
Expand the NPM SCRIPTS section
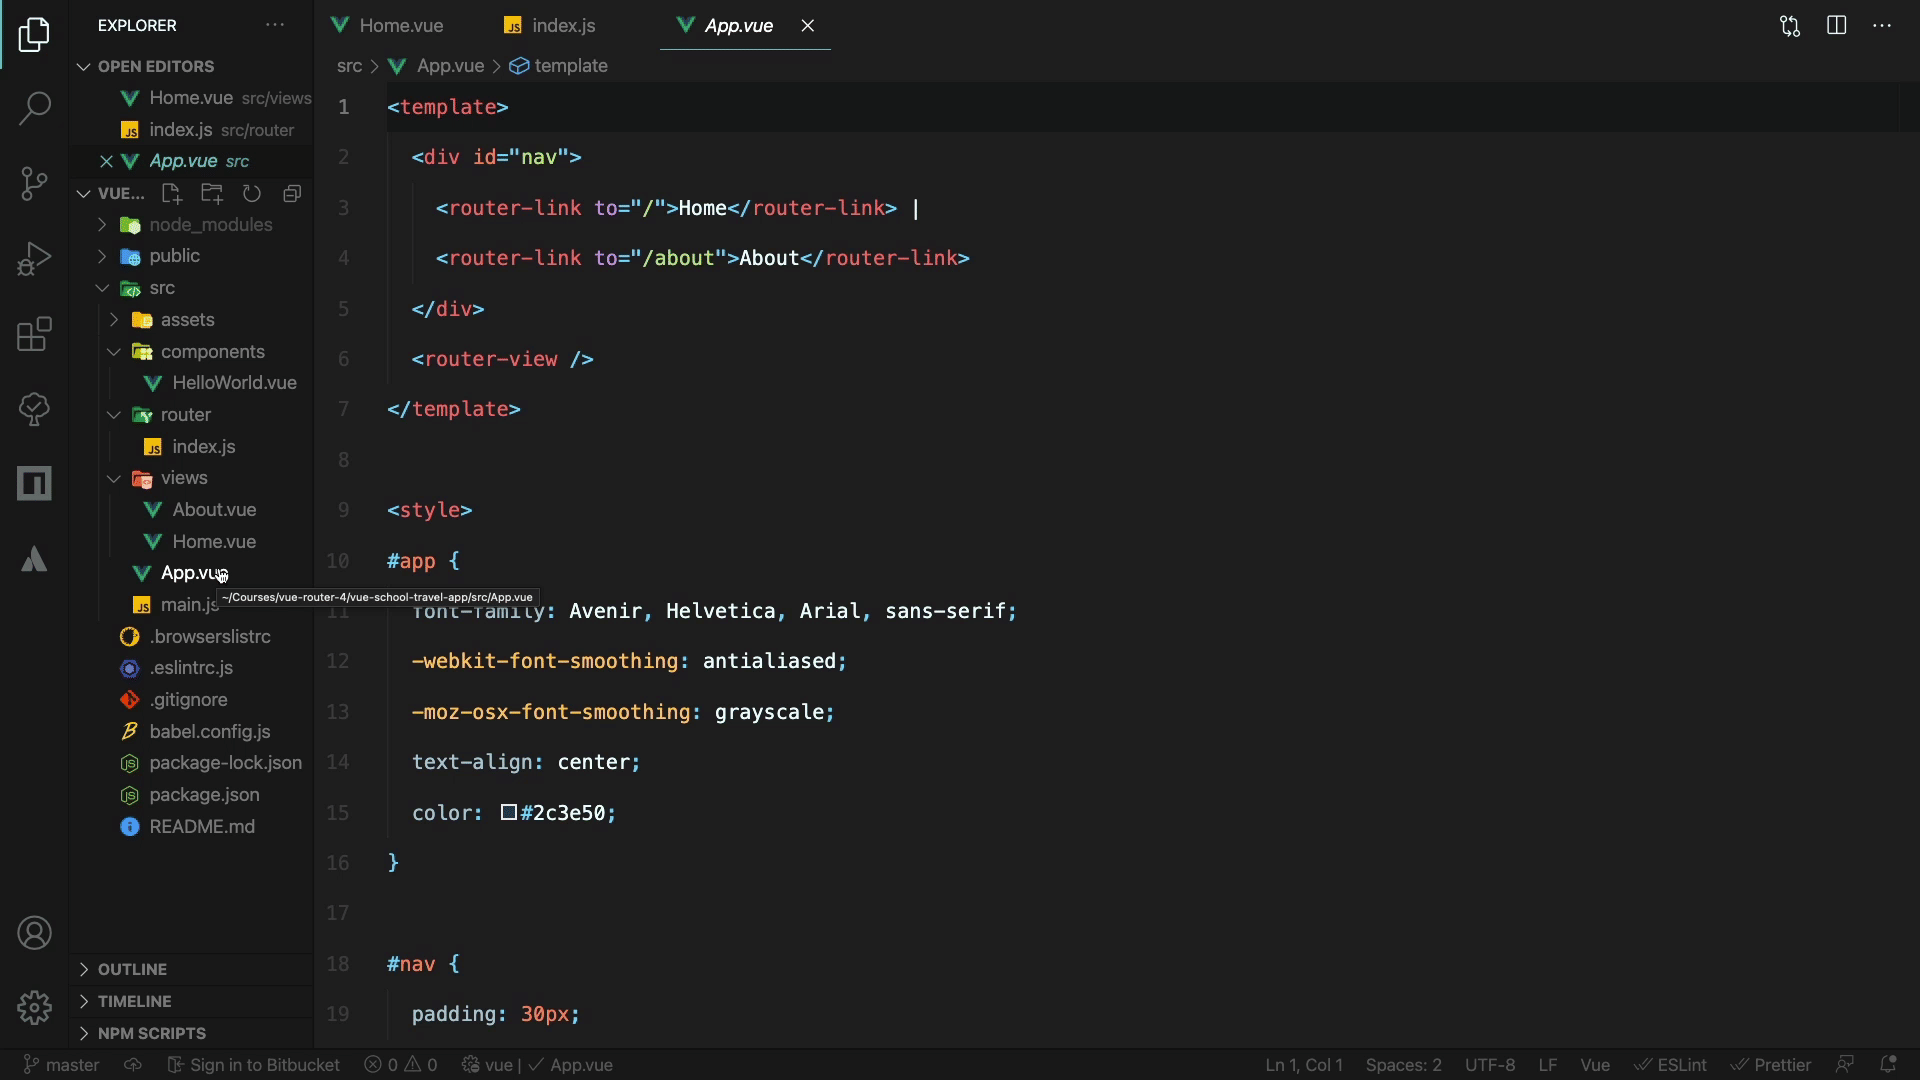[x=151, y=1033]
